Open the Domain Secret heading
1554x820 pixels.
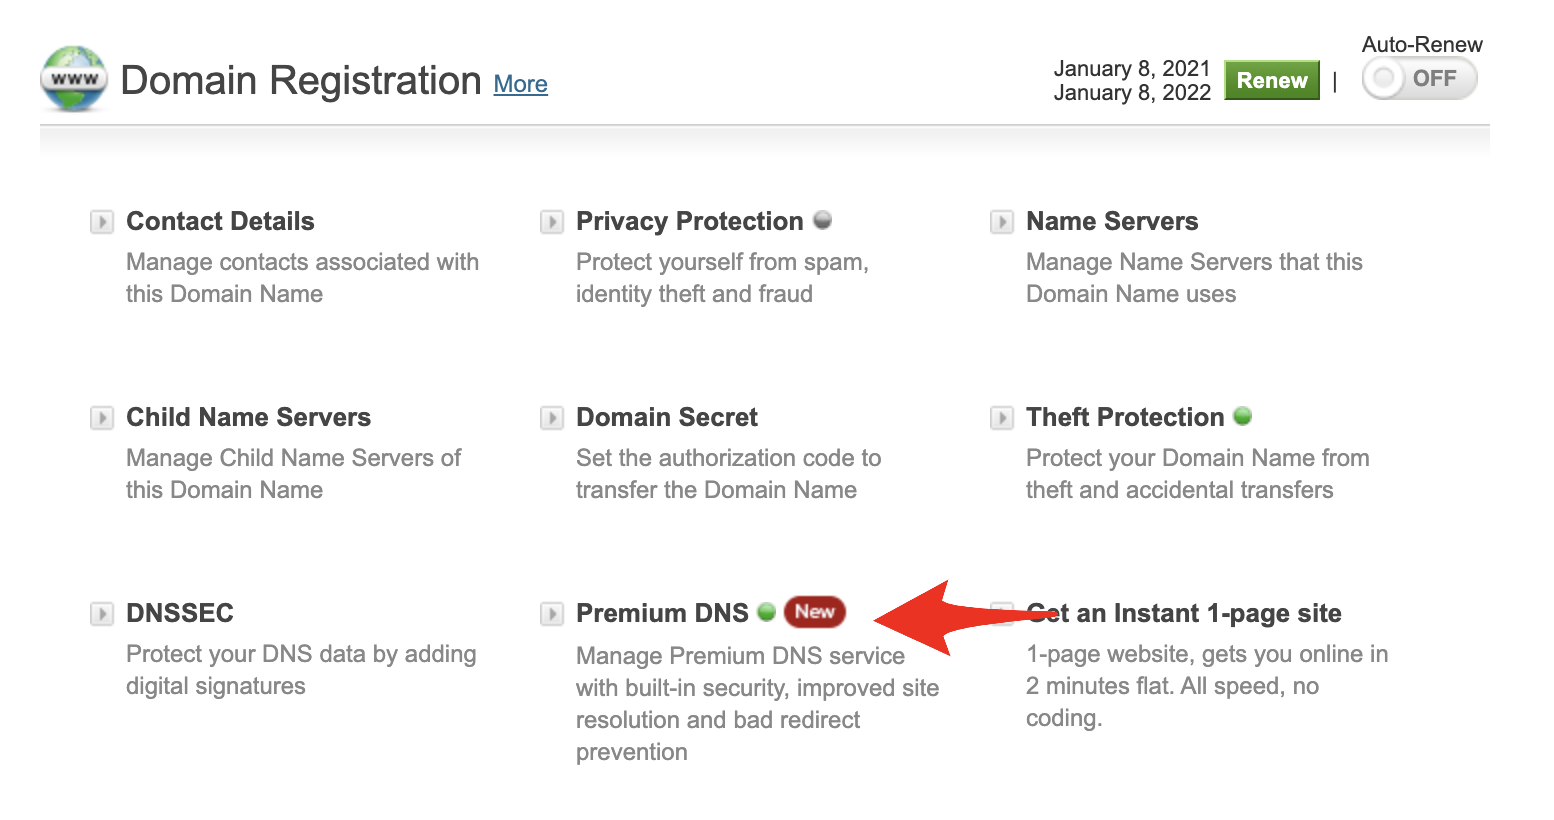point(667,417)
